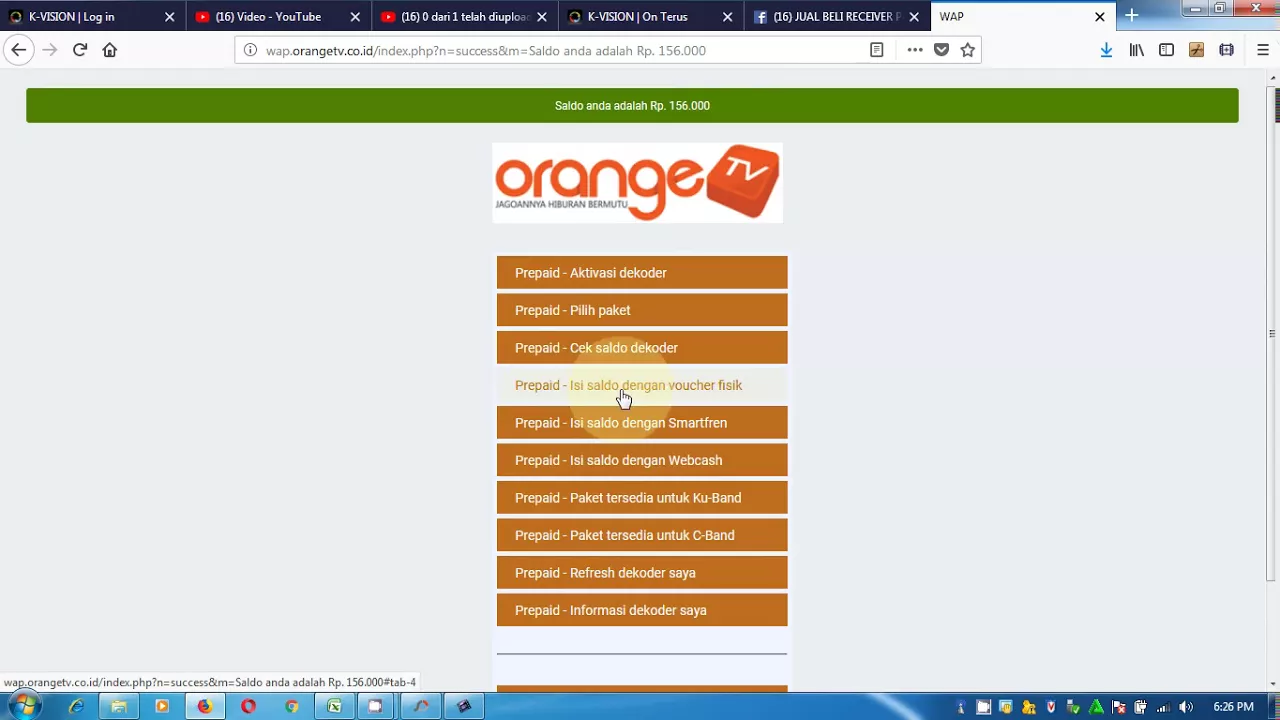Open a new browser tab
The image size is (1280, 720).
point(1131,16)
